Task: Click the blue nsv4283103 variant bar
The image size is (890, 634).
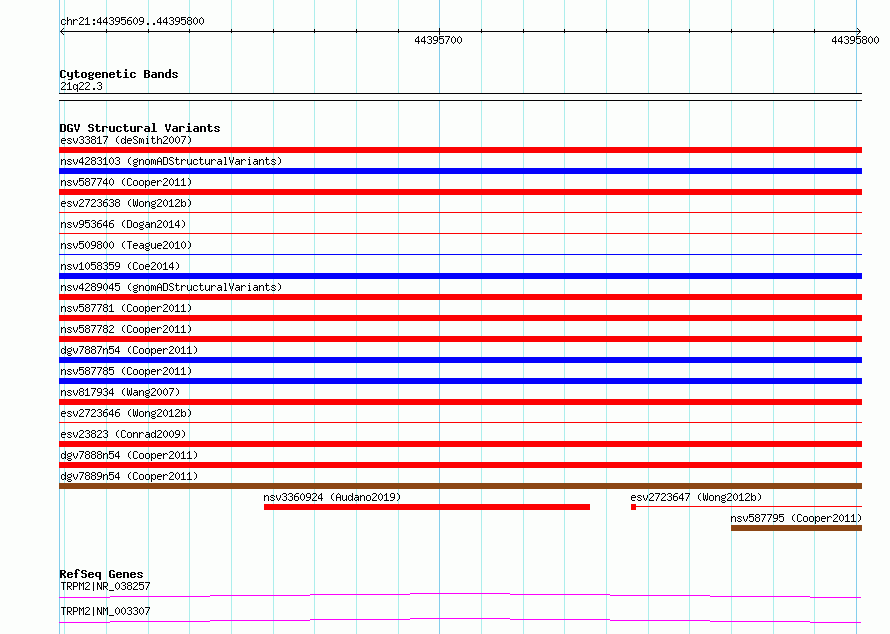Action: (x=460, y=171)
